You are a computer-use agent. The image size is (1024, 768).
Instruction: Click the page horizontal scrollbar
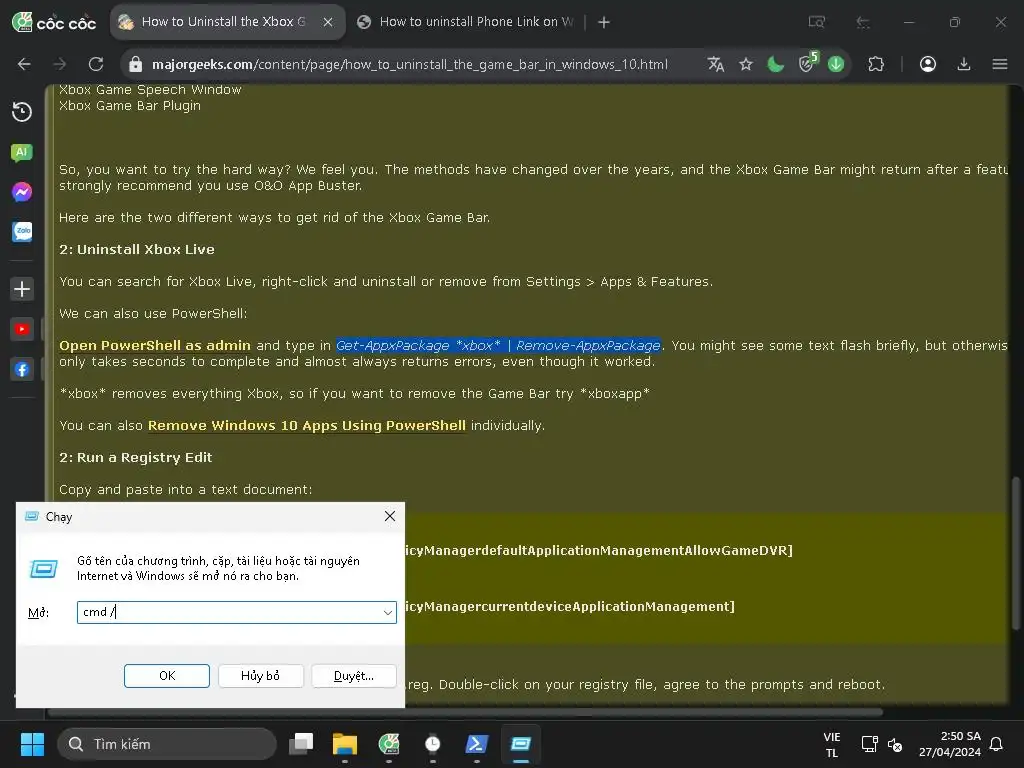pos(465,712)
